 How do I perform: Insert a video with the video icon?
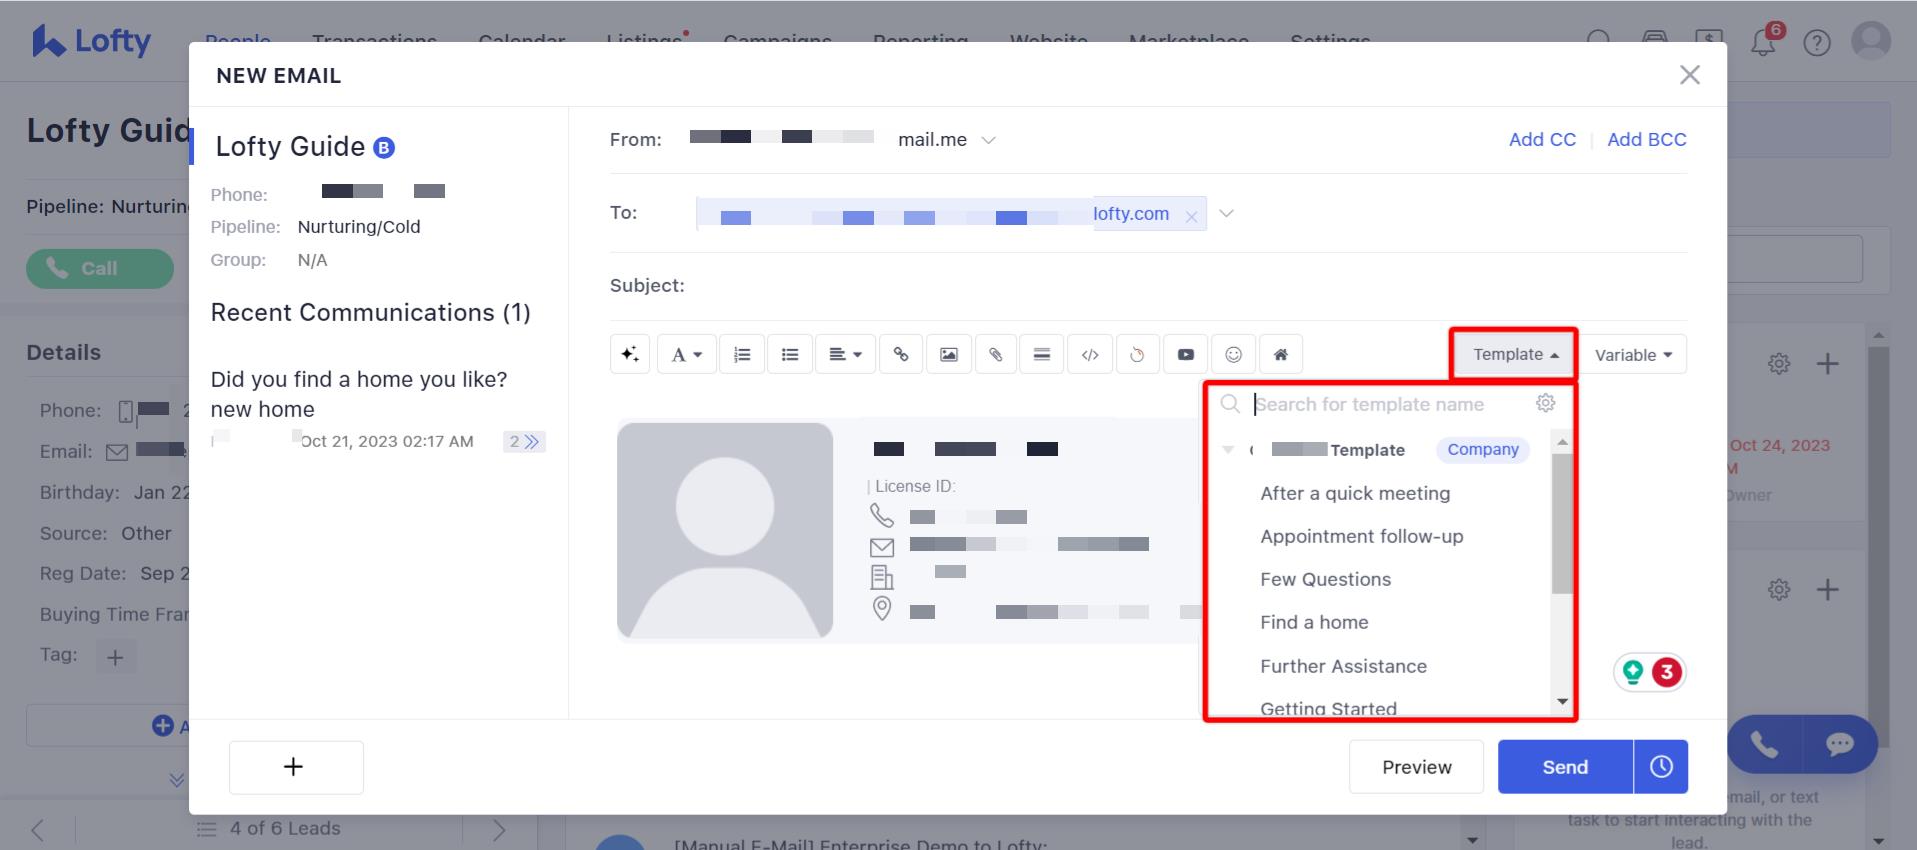1186,354
